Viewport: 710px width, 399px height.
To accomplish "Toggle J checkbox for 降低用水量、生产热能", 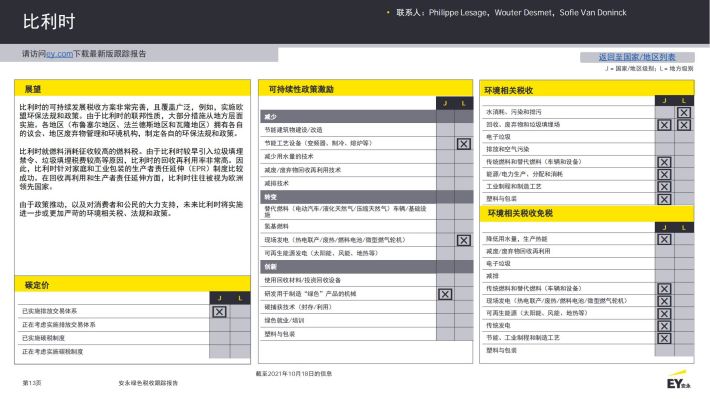I will pyautogui.click(x=664, y=239).
